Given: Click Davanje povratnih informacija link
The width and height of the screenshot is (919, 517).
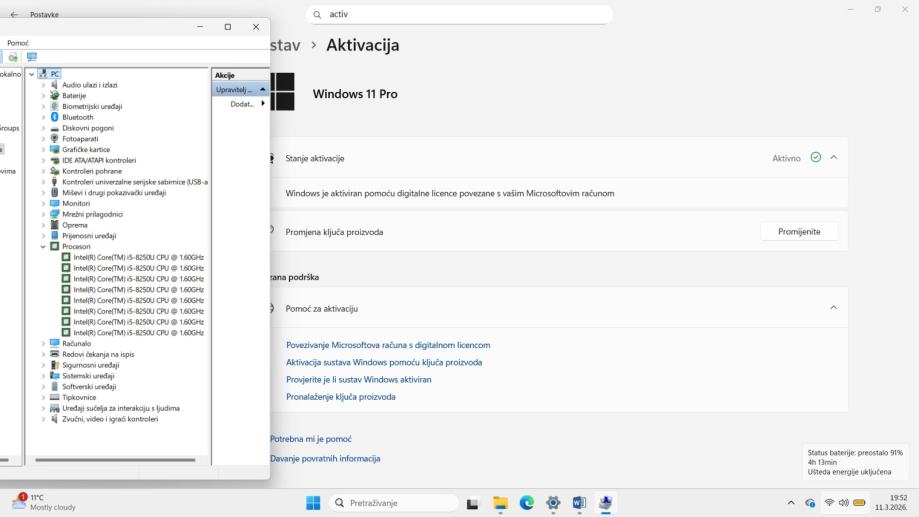Looking at the screenshot, I should click(x=325, y=458).
